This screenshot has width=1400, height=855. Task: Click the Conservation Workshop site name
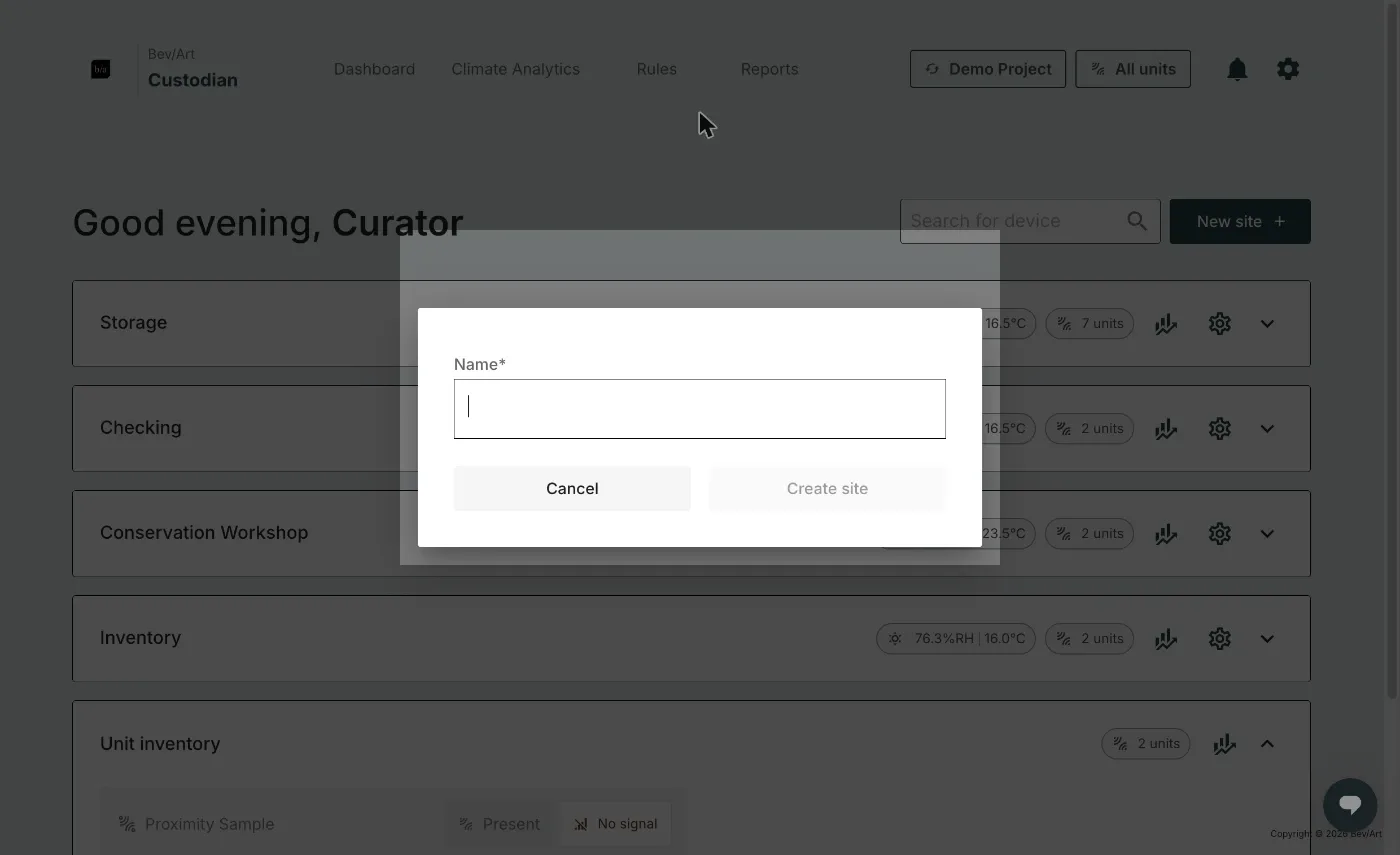(x=204, y=533)
